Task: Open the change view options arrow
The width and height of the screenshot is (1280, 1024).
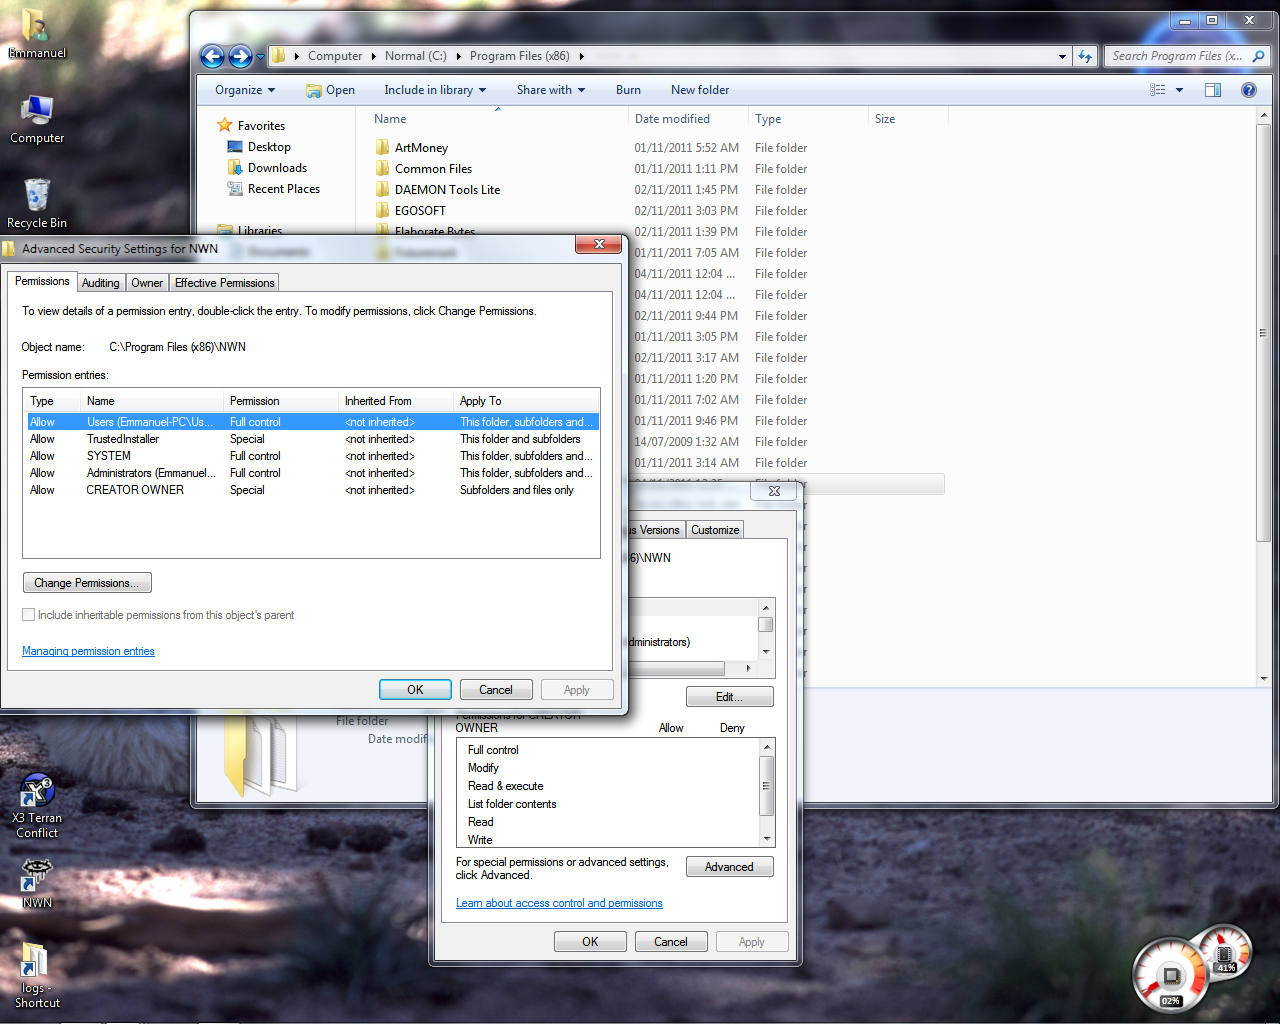Action: tap(1179, 90)
